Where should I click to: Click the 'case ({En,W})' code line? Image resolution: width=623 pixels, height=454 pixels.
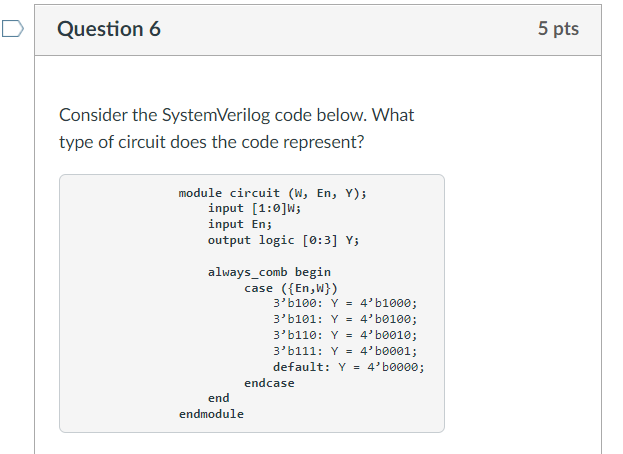tap(290, 288)
